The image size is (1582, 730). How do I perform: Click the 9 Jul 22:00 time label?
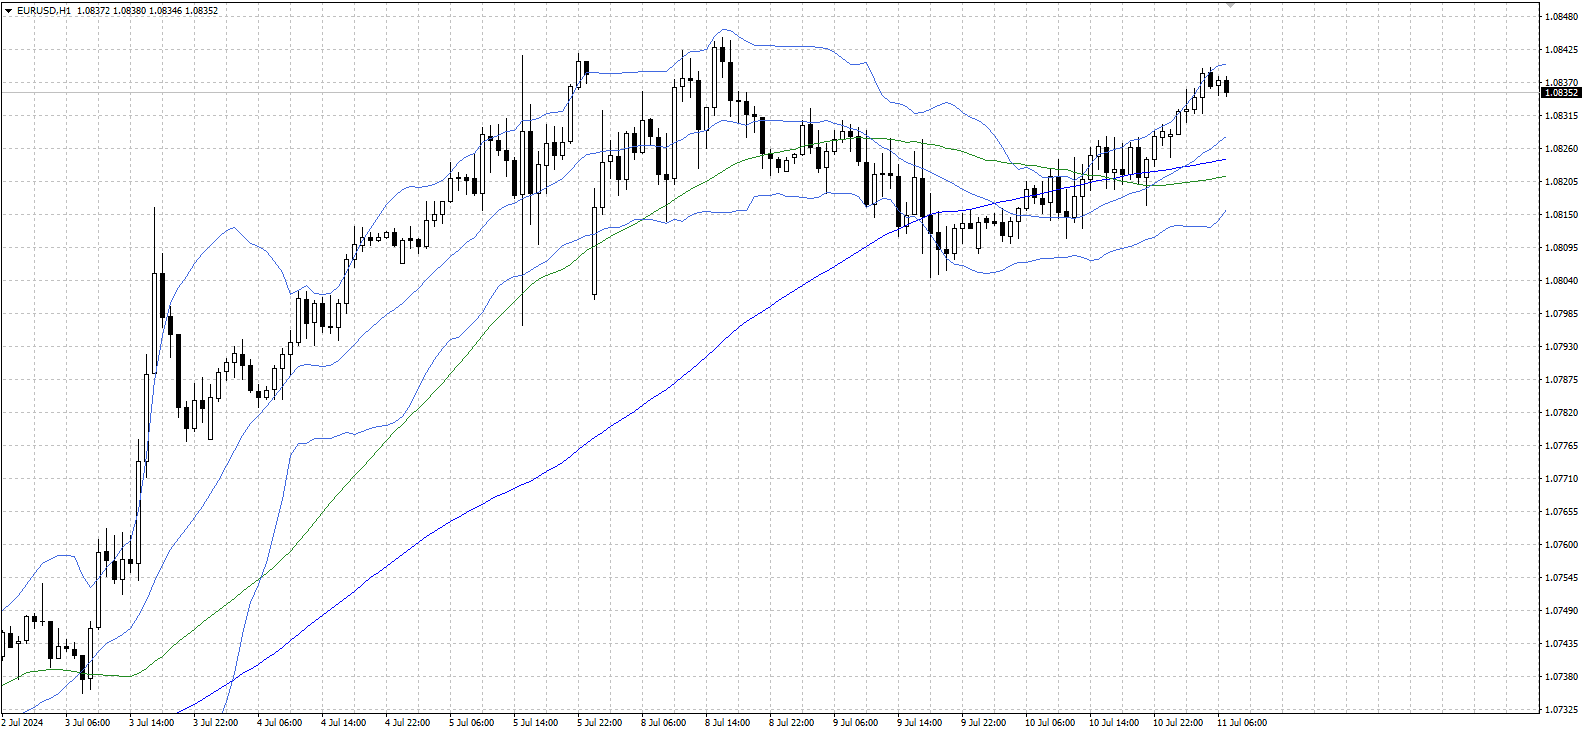(x=984, y=722)
